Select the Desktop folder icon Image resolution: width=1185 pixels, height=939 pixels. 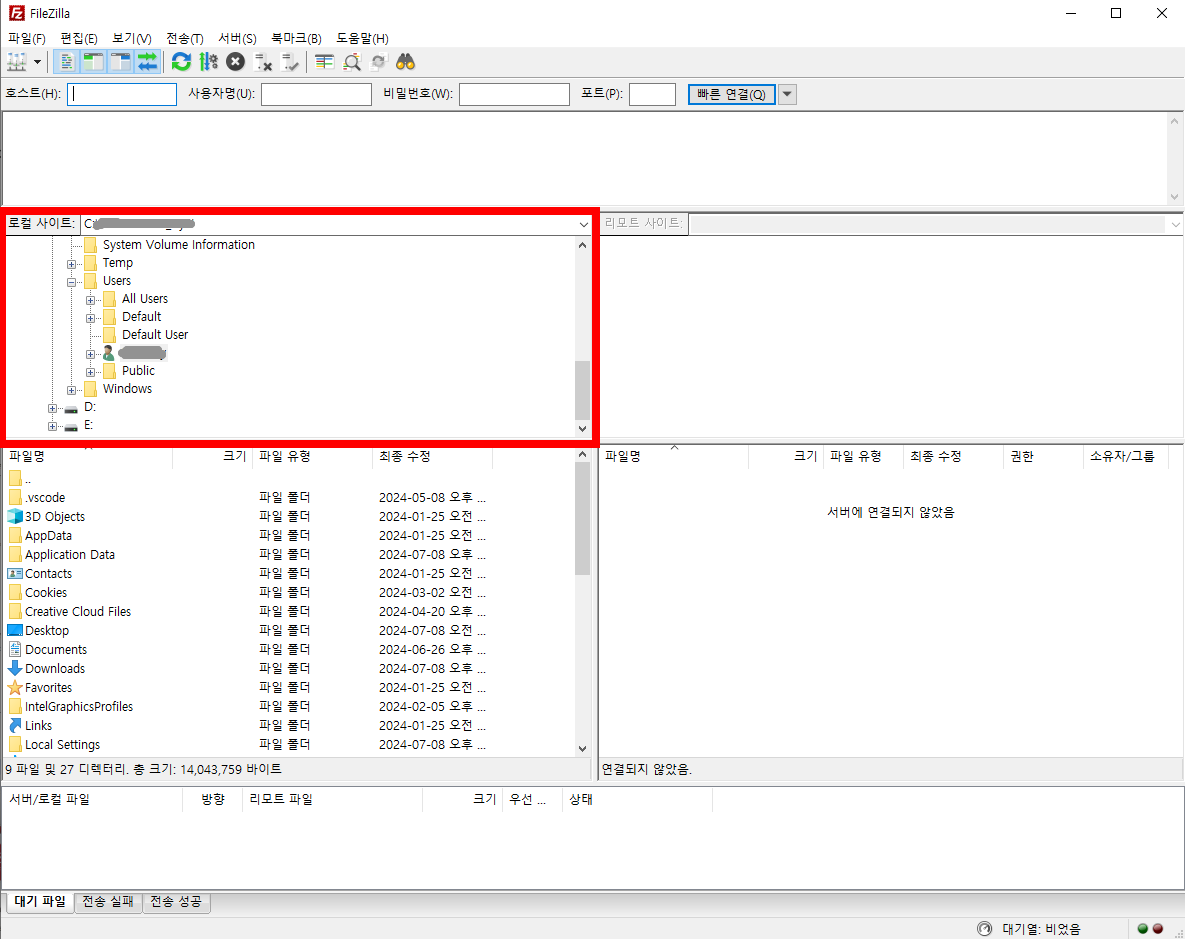point(15,631)
